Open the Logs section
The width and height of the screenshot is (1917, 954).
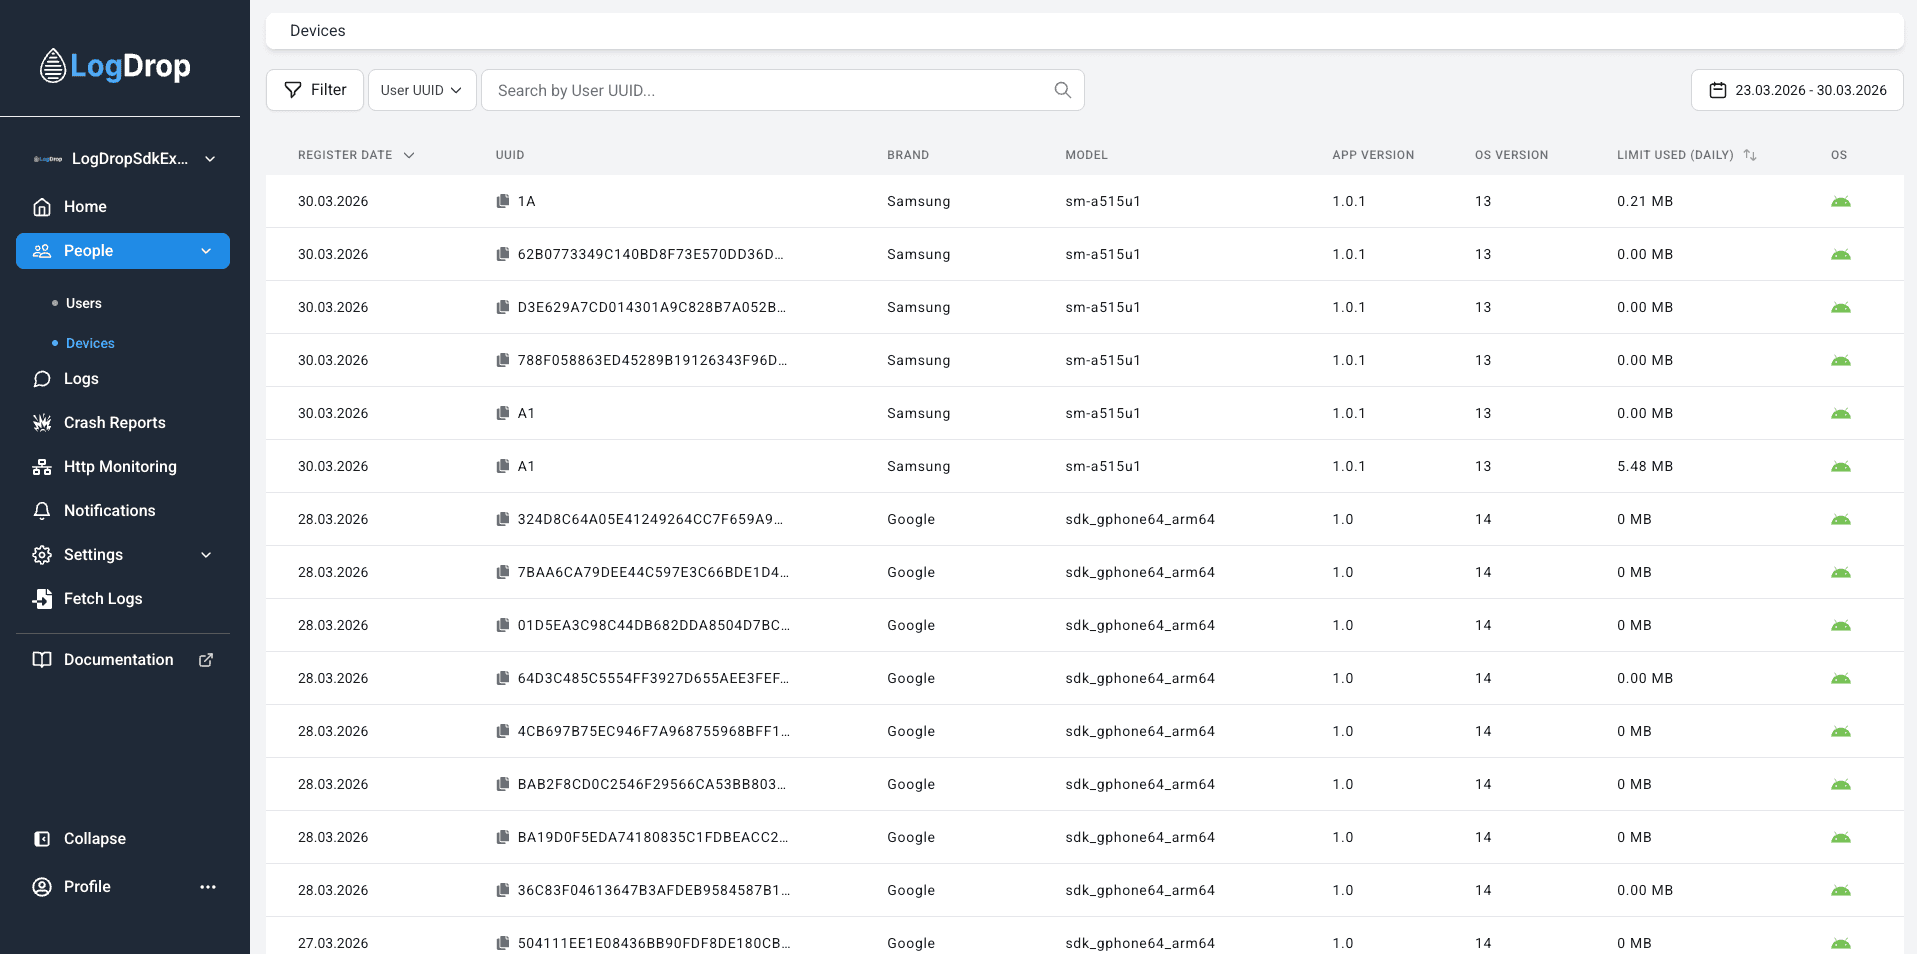click(x=123, y=379)
